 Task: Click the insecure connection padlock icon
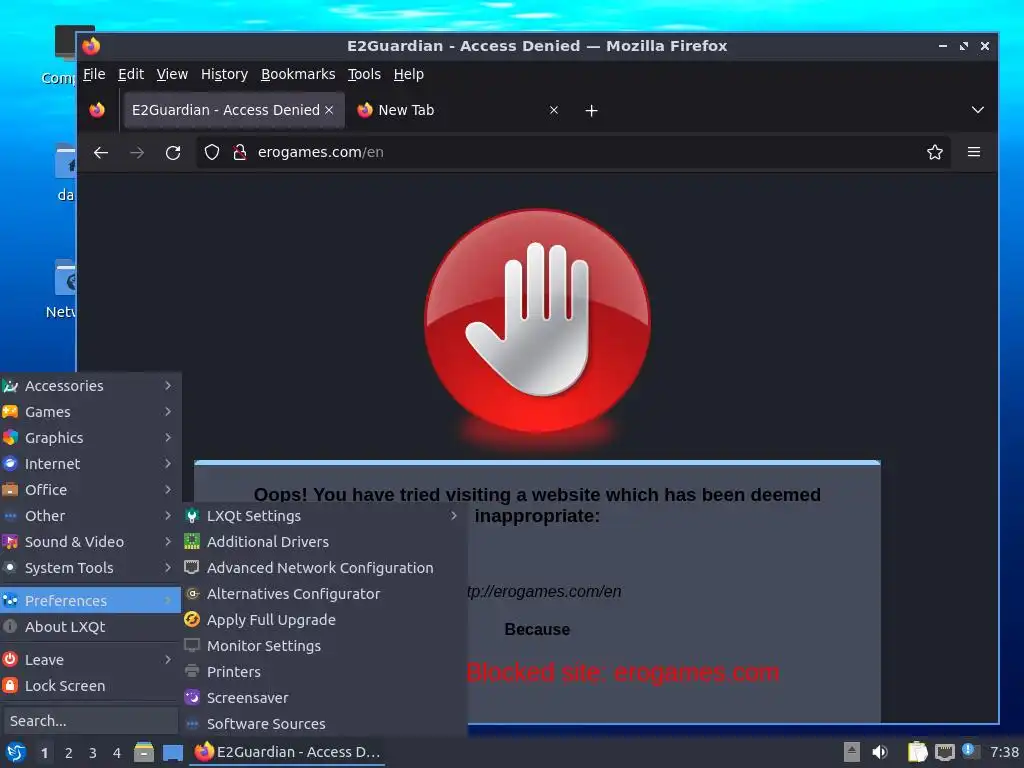point(240,152)
